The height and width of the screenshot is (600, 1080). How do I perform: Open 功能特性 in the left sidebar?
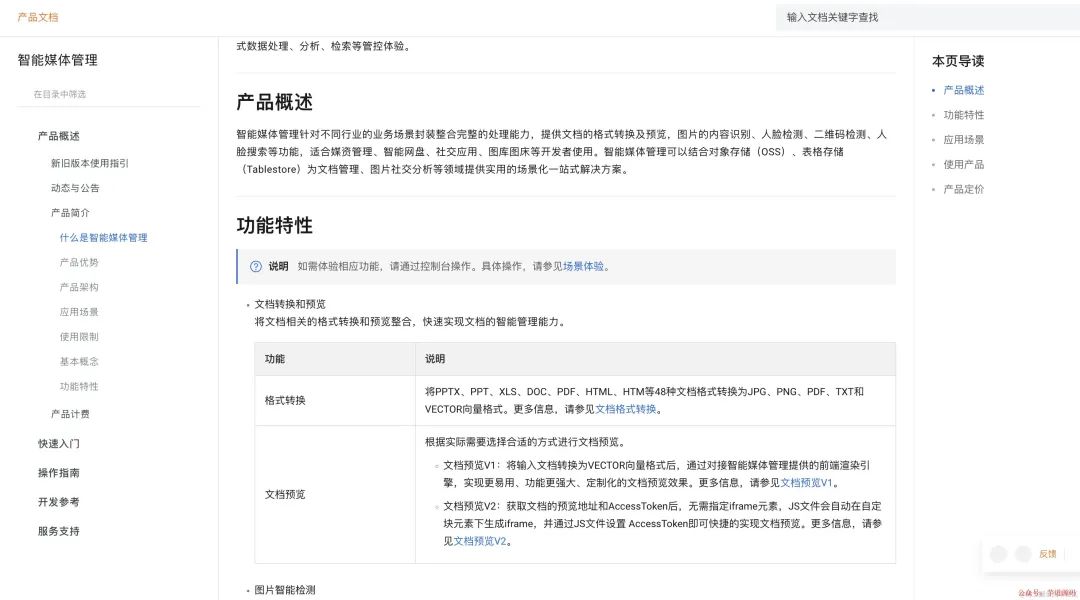pos(79,386)
